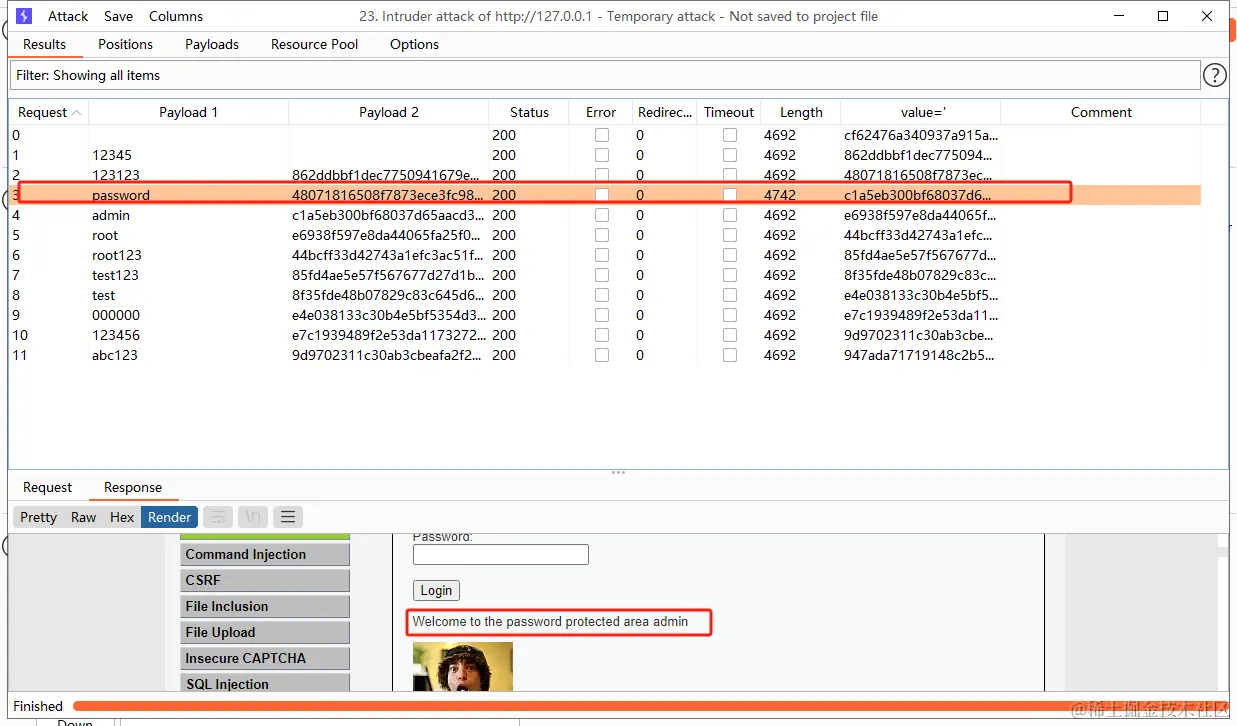Toggle Error checkbox for the admin row
Image resolution: width=1237 pixels, height=726 pixels.
pyautogui.click(x=602, y=215)
